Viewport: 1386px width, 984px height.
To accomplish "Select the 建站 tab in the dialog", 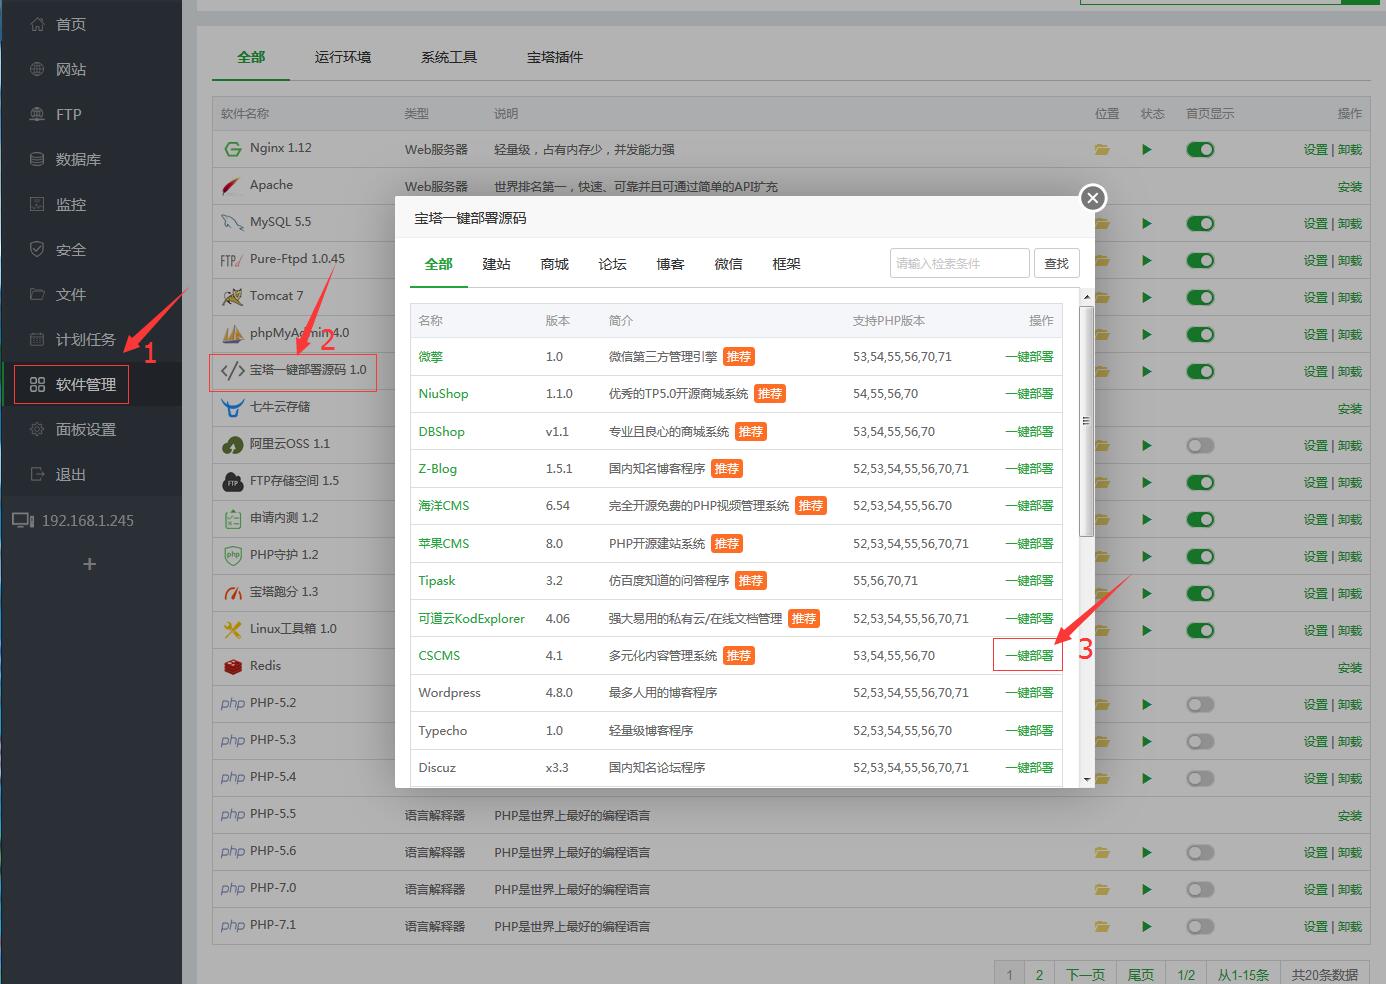I will click(496, 264).
